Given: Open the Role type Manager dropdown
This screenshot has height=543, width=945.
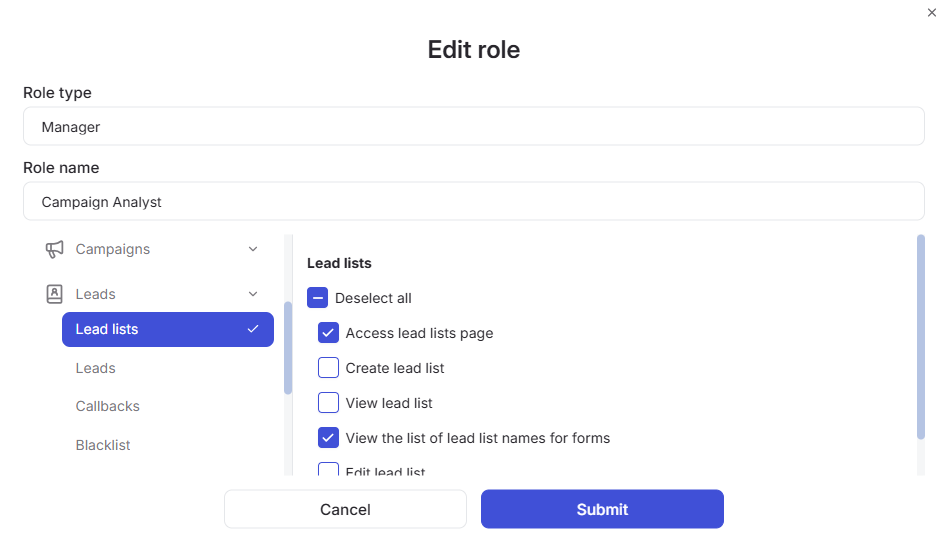Looking at the screenshot, I should tap(474, 127).
